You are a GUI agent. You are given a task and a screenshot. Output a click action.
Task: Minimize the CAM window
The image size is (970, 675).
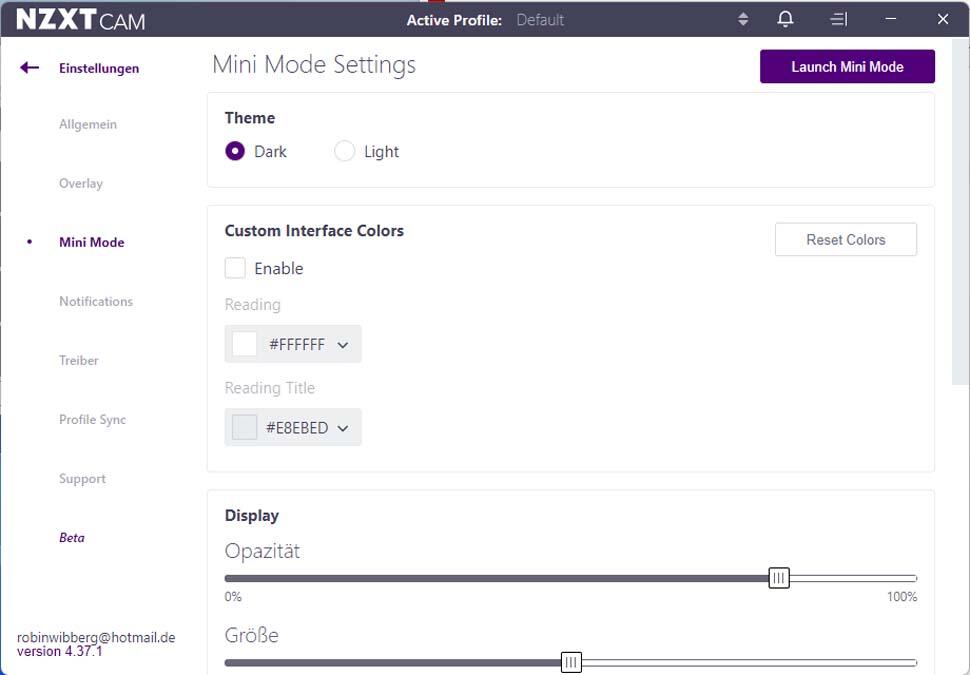click(x=890, y=19)
